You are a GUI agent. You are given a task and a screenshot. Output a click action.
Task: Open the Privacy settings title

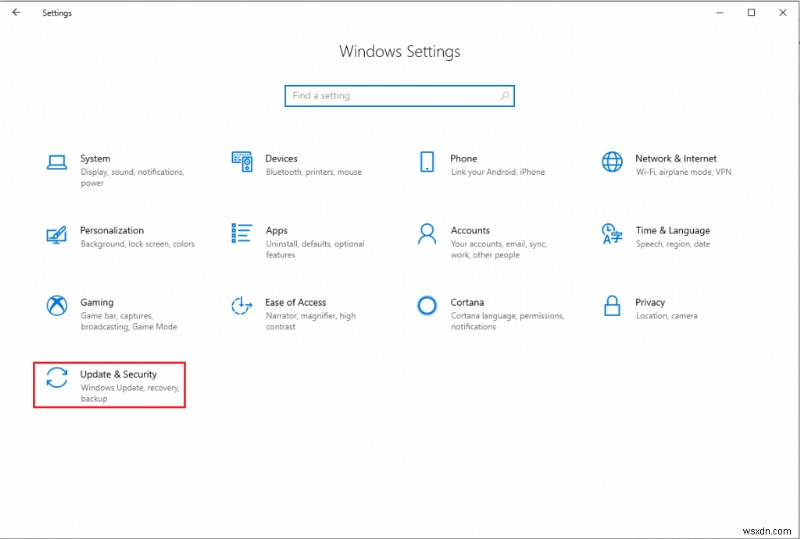[650, 303]
